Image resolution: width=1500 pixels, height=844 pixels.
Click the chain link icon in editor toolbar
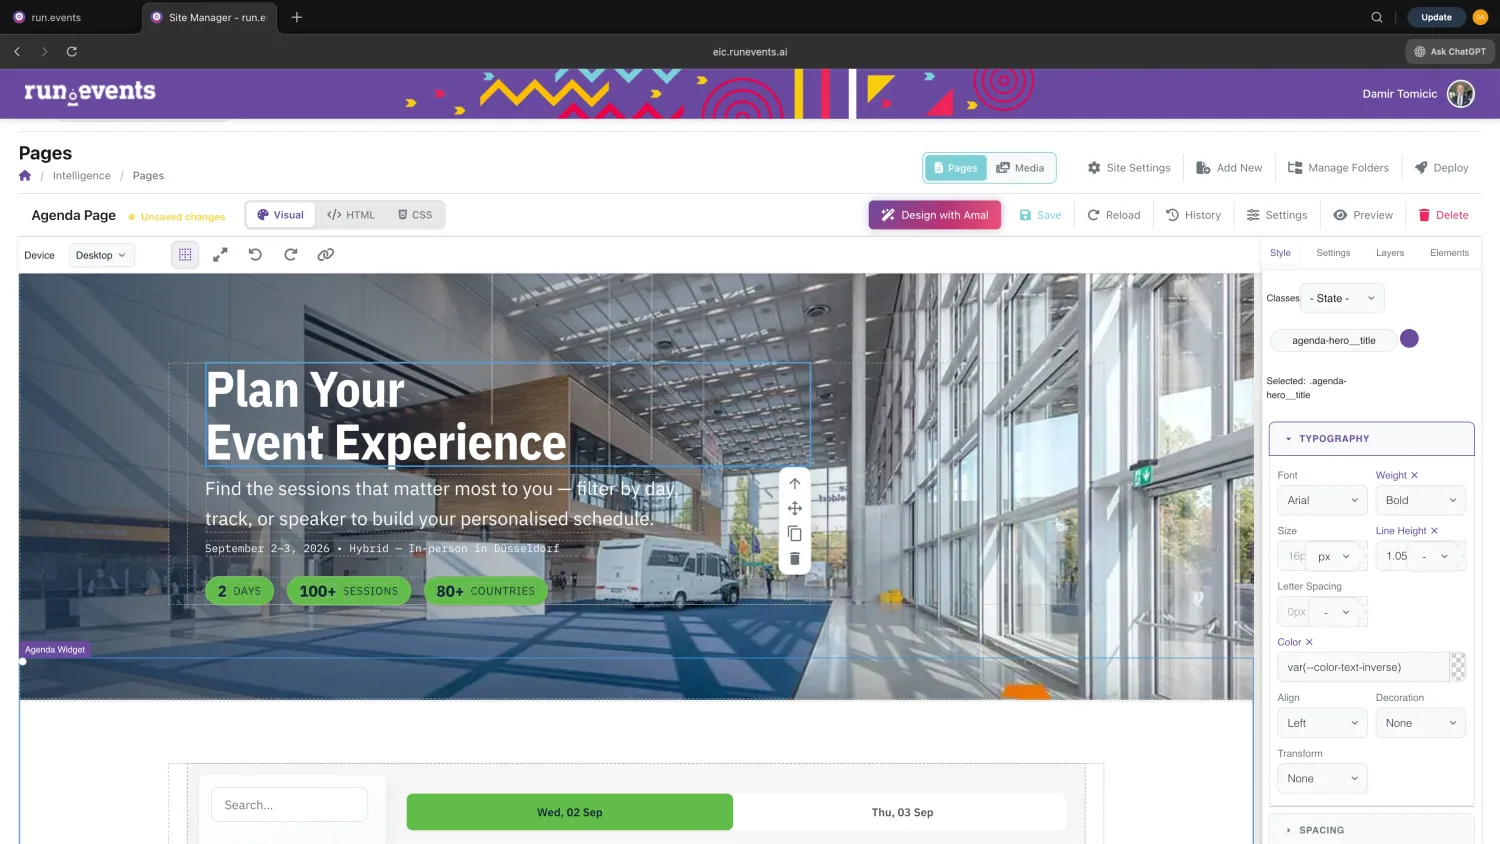tap(325, 255)
